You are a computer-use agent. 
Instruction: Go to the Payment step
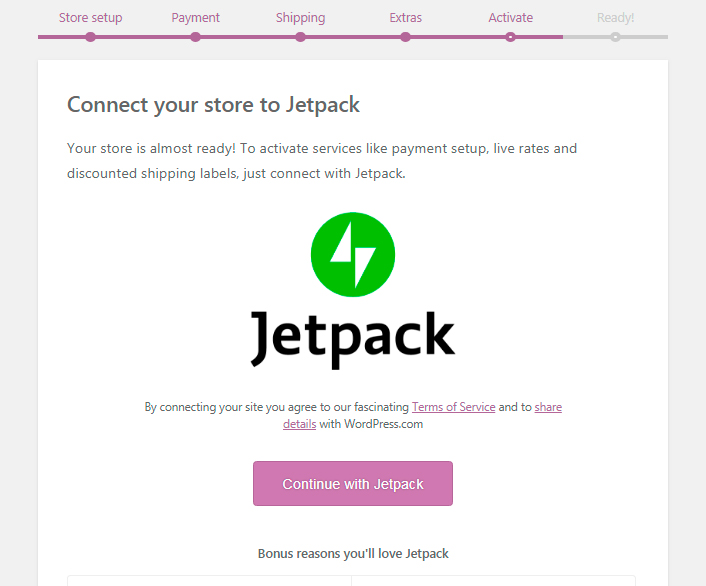tap(195, 18)
